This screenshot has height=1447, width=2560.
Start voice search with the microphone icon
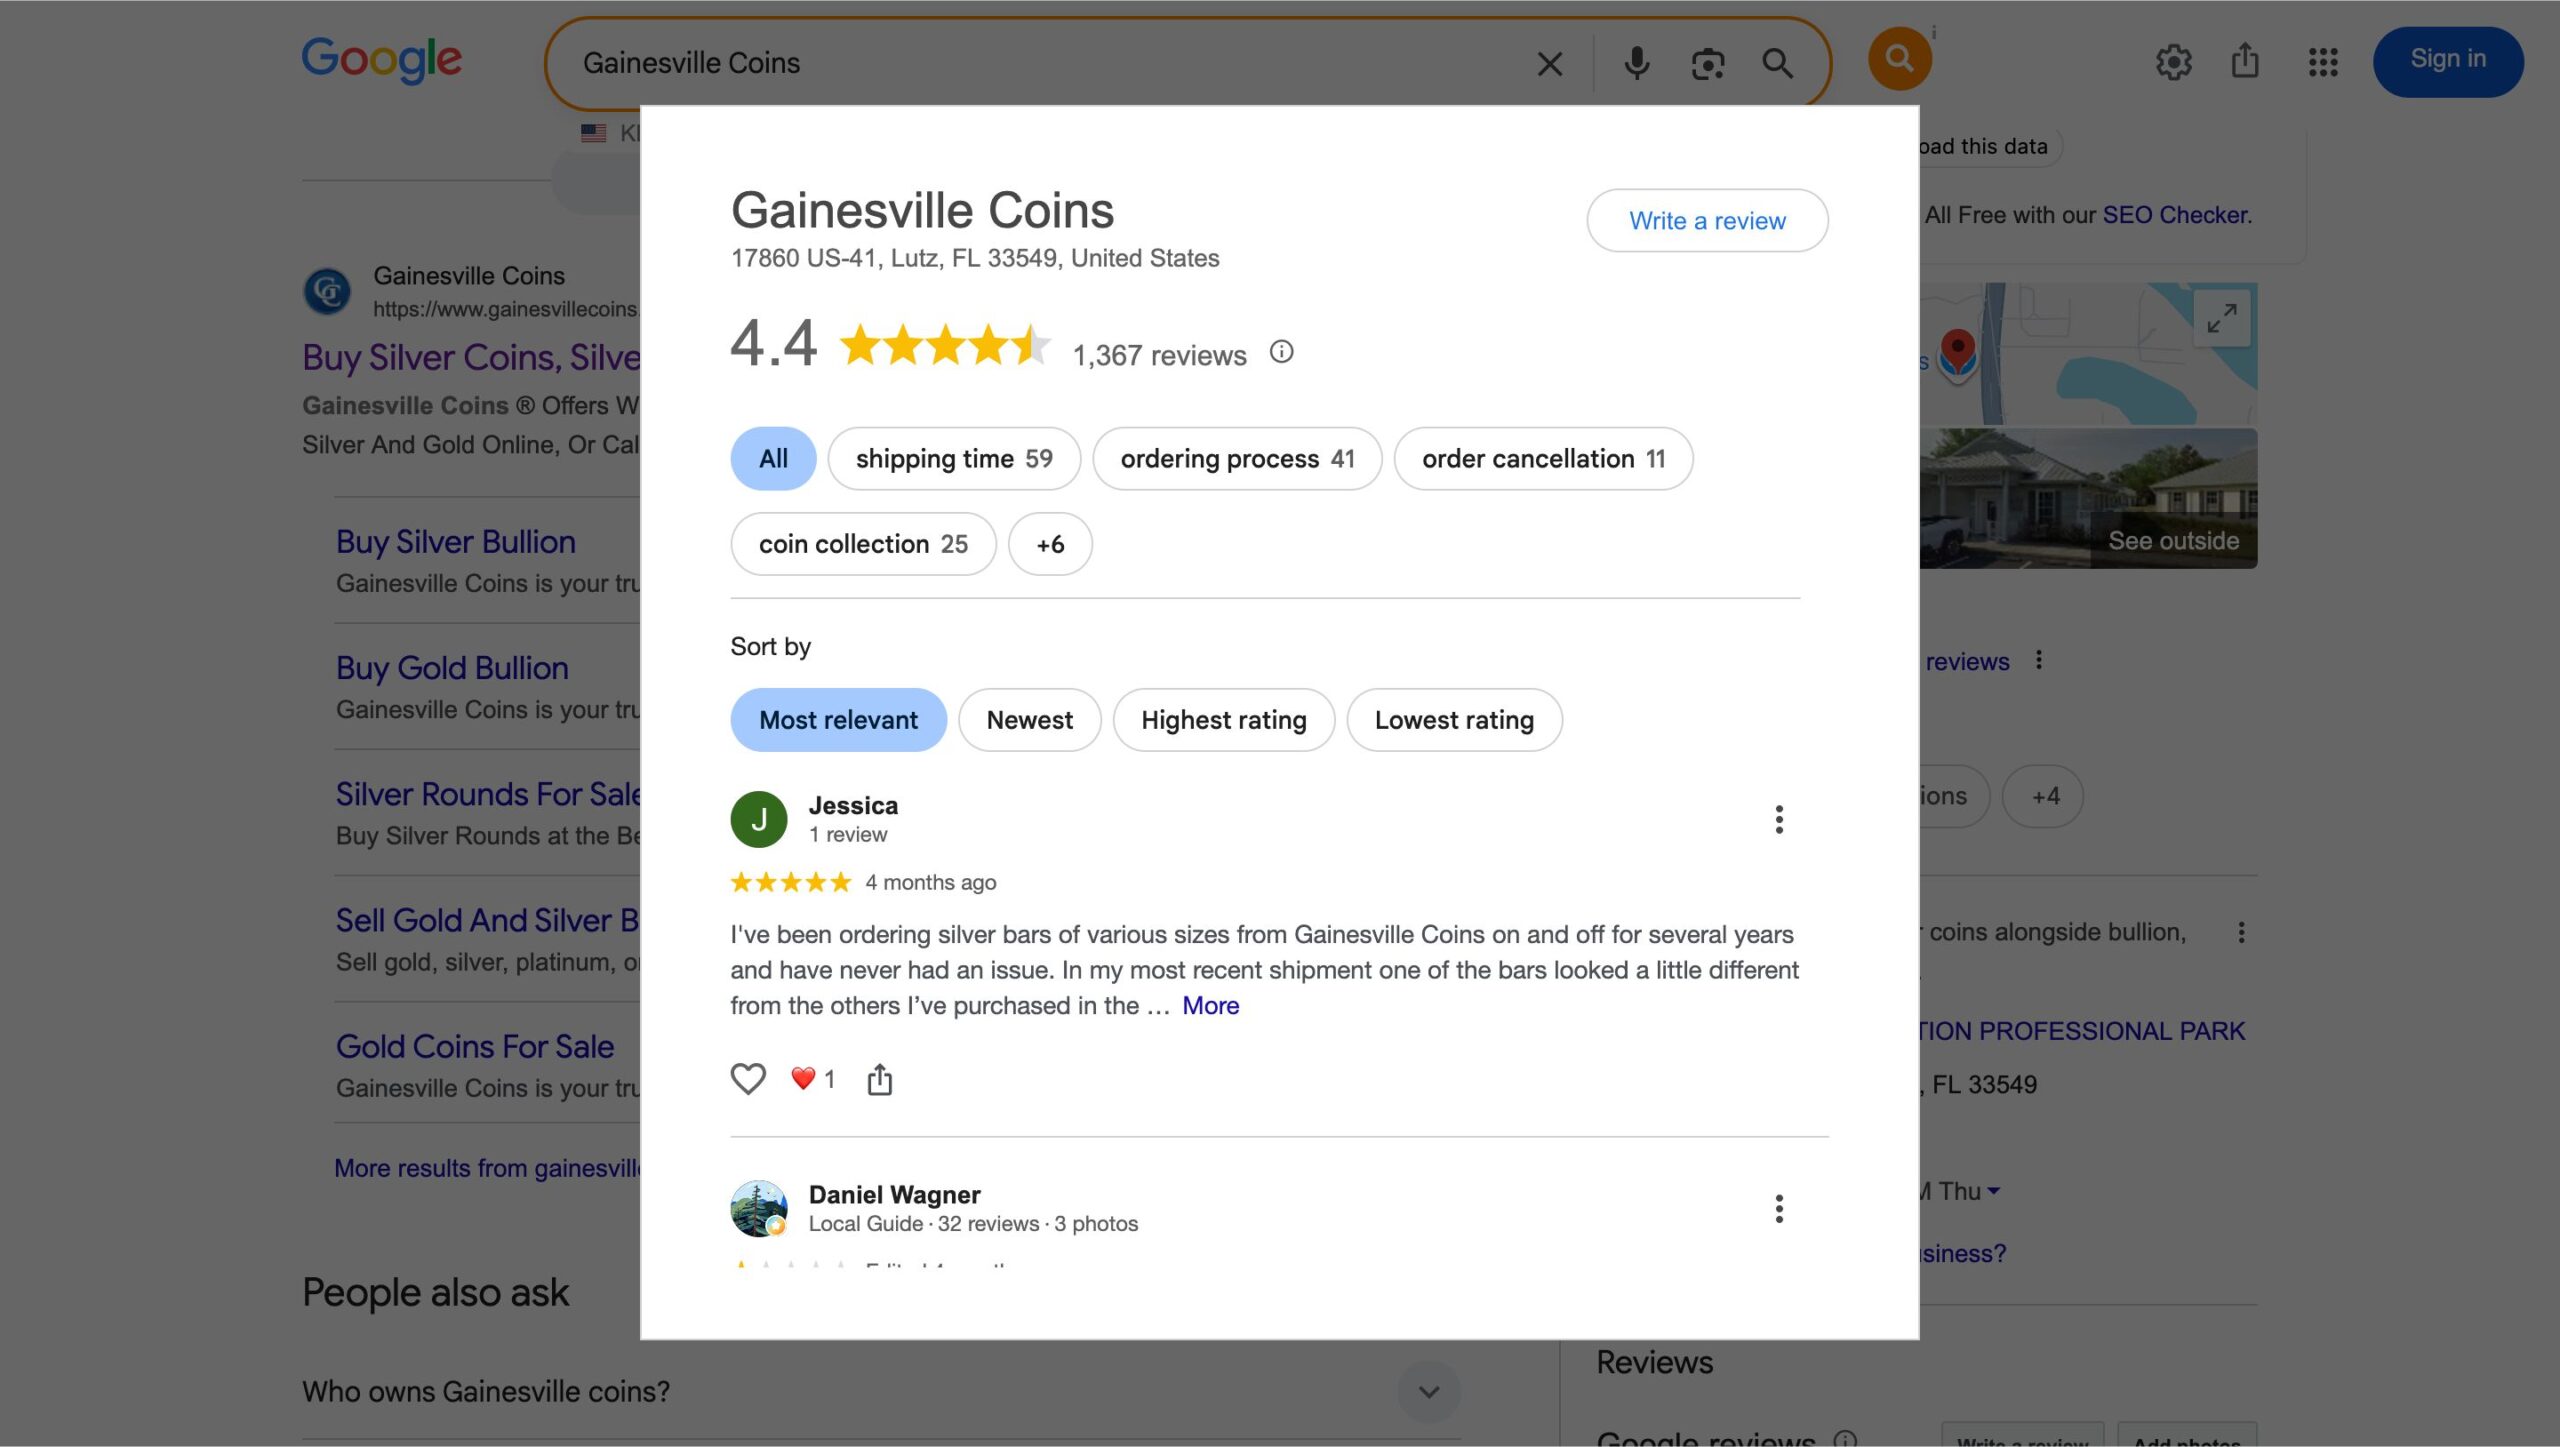coord(1636,63)
